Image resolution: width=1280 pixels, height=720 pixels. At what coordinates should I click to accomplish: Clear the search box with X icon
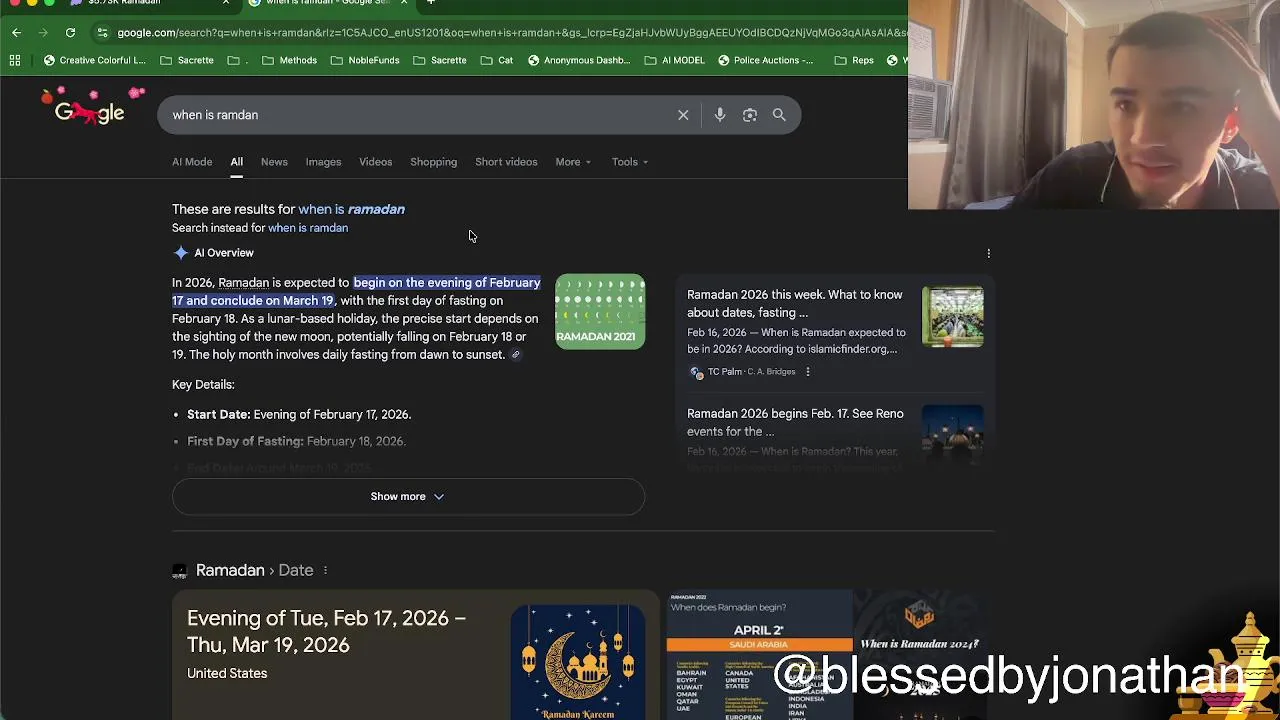click(683, 115)
